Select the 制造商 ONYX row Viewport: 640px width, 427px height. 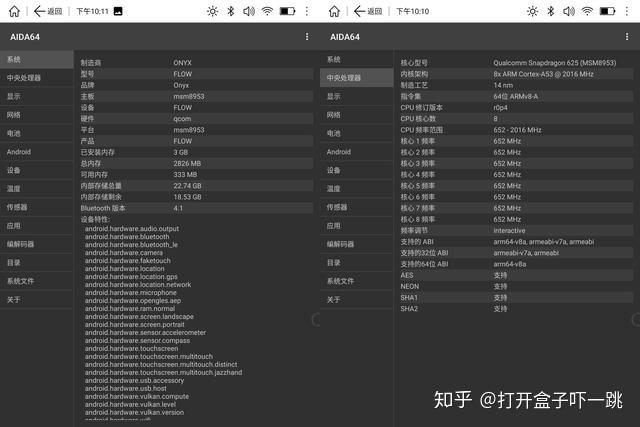click(x=196, y=63)
